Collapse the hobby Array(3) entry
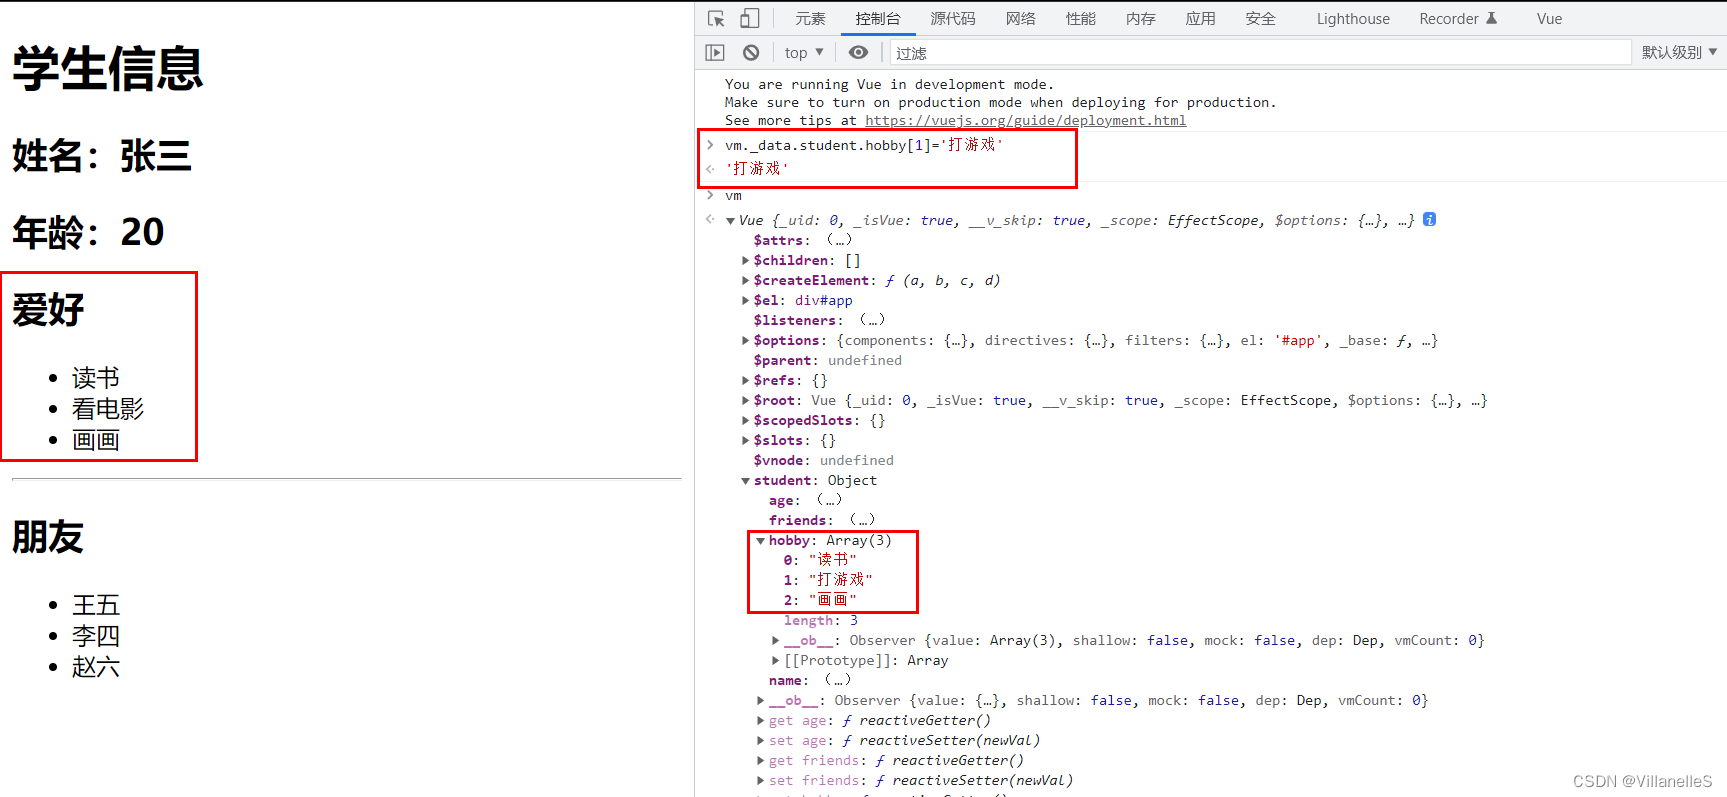Screen dimensions: 1727x797 pyautogui.click(x=760, y=541)
